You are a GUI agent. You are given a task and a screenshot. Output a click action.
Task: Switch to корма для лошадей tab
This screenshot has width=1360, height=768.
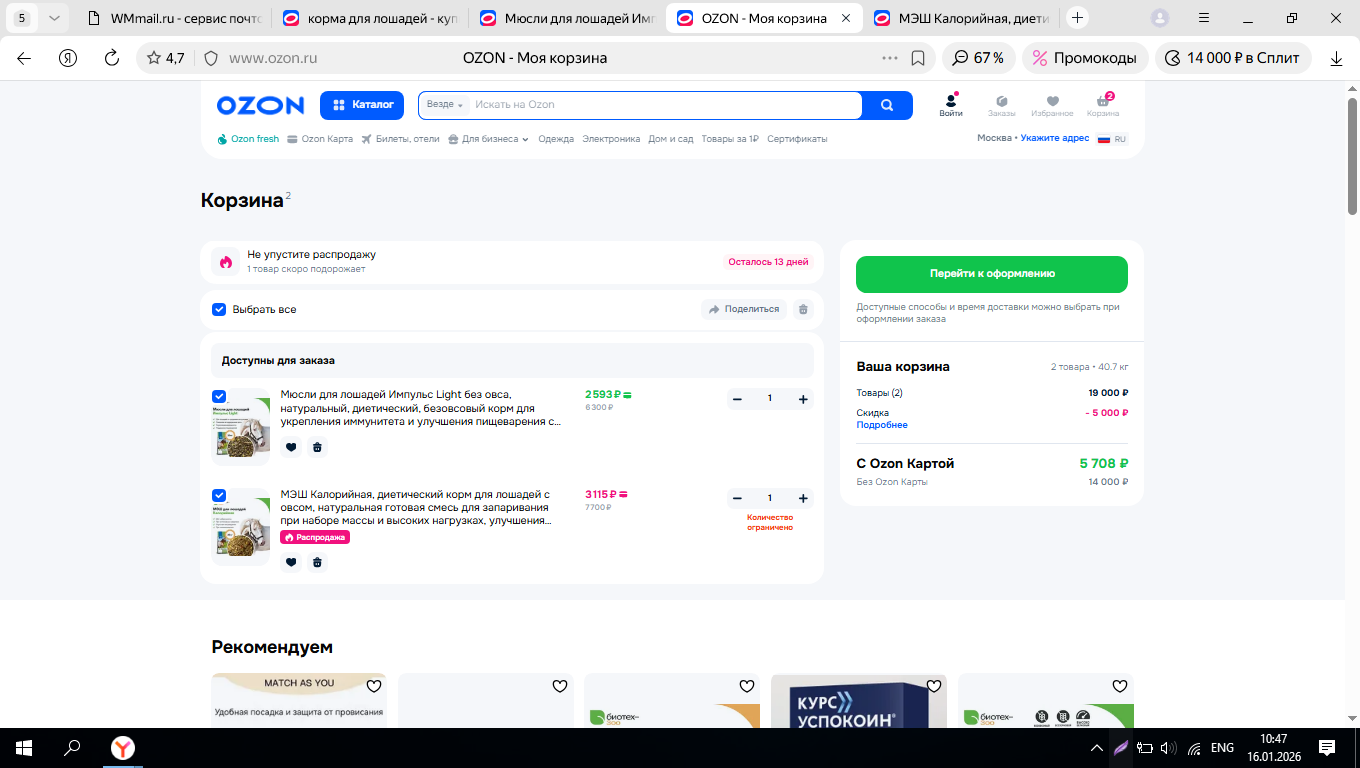click(x=369, y=18)
